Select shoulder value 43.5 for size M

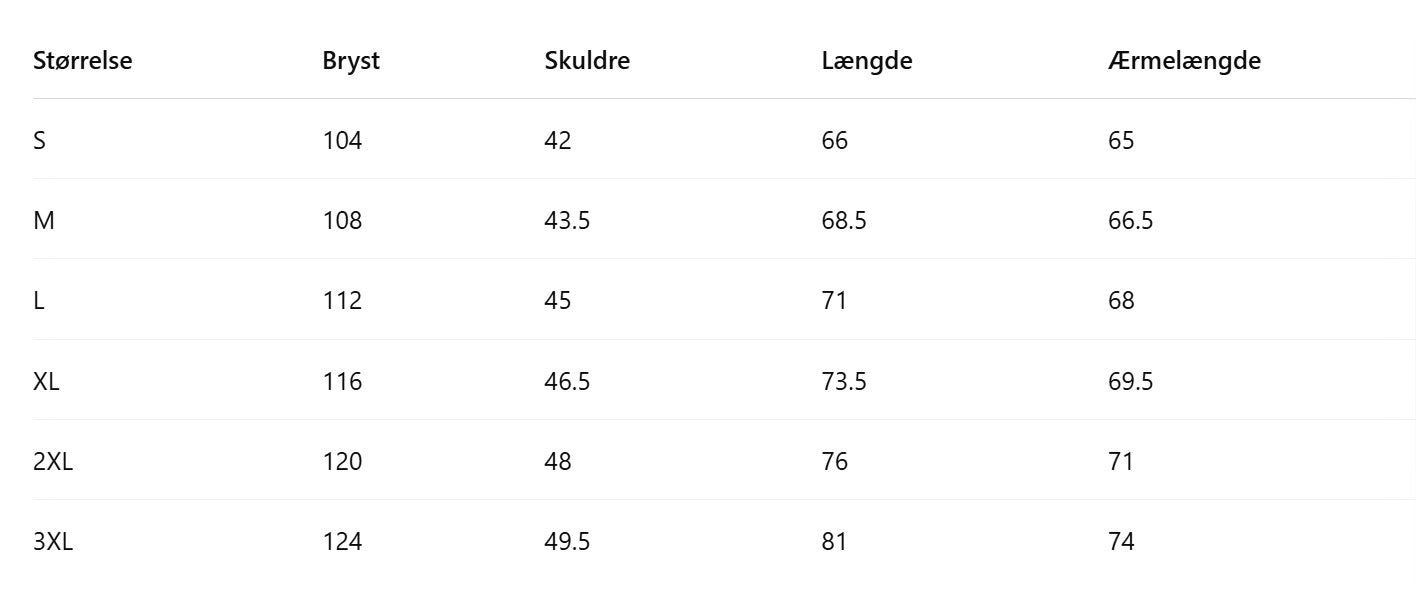pyautogui.click(x=567, y=221)
